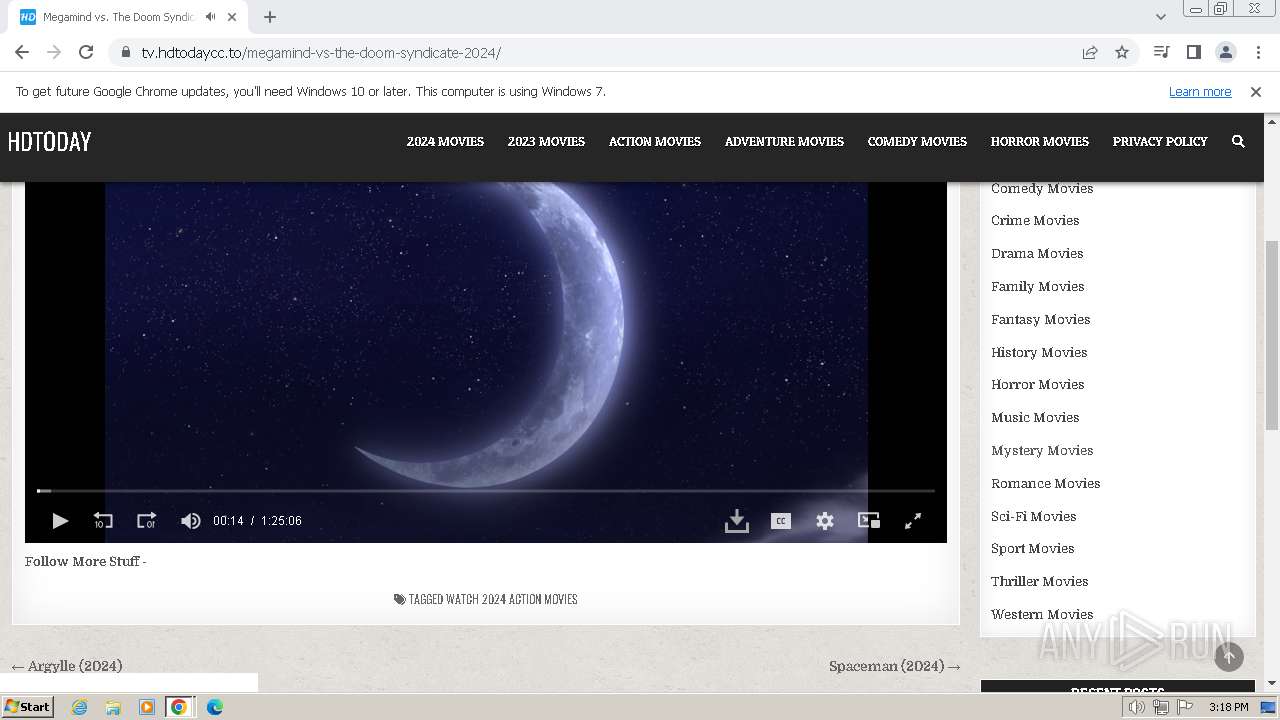Open Horror Movies sidebar category

(x=1038, y=385)
